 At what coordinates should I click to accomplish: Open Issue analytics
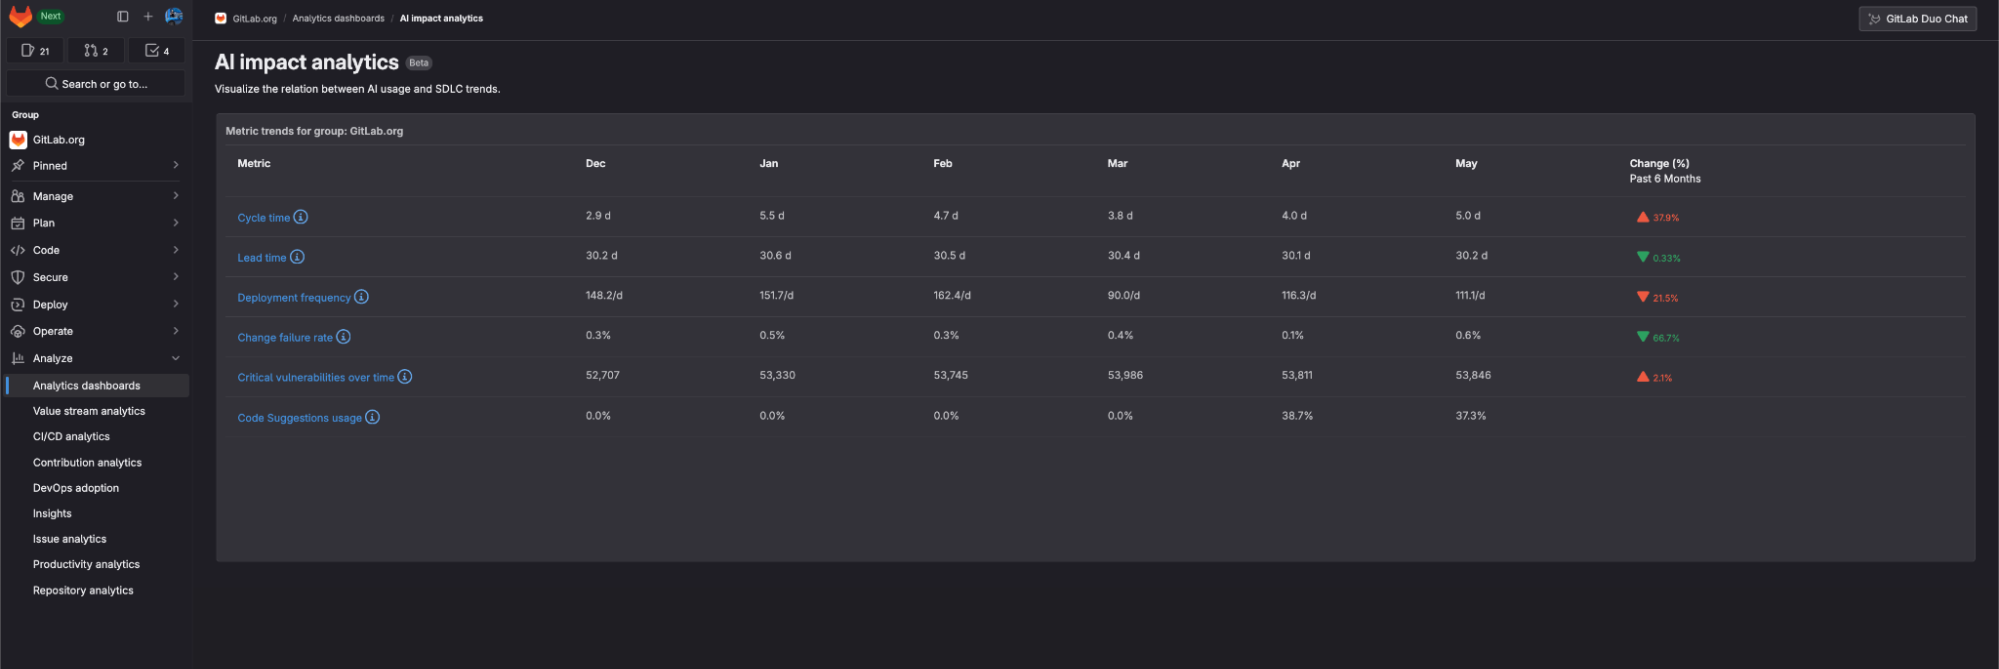click(69, 539)
